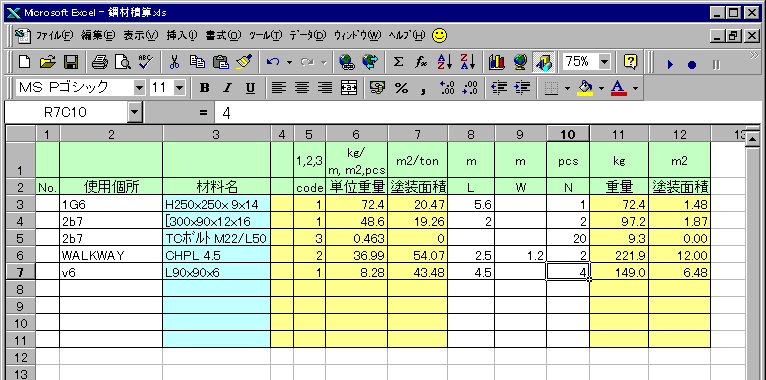Screen dimensions: 766x380
Task: Open the ファイル(F) menu
Action: [54, 36]
